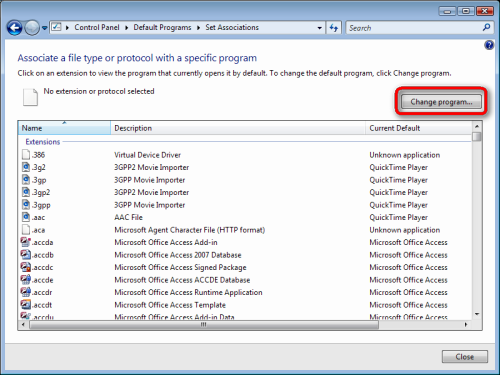Refresh the address bar location
500x375 pixels.
click(x=334, y=28)
